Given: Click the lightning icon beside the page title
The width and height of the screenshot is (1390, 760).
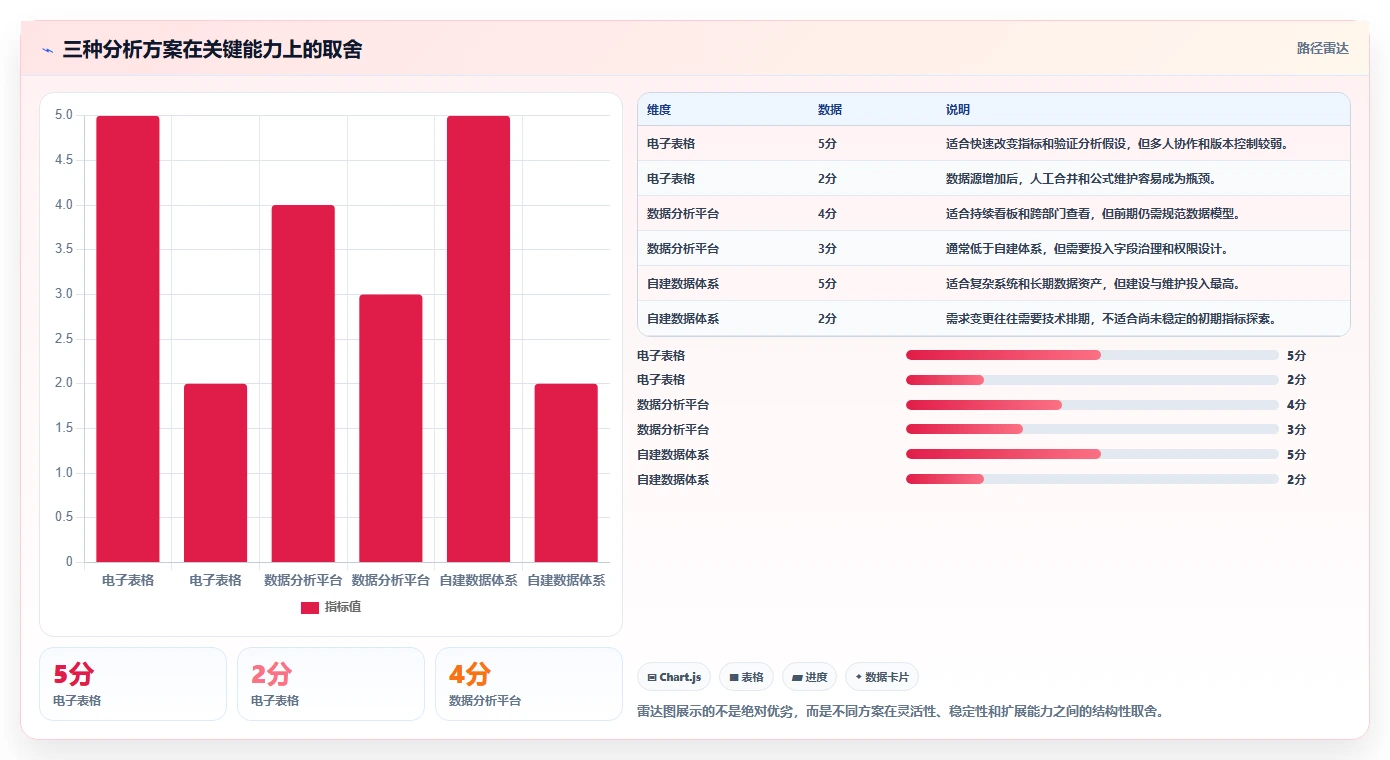Looking at the screenshot, I should (48, 50).
